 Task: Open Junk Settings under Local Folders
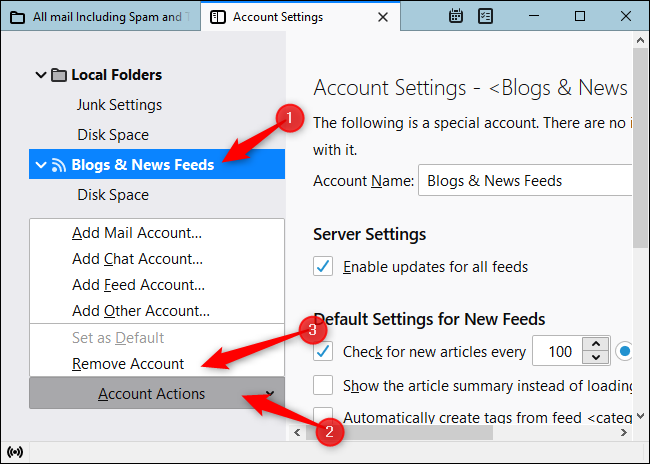point(119,105)
